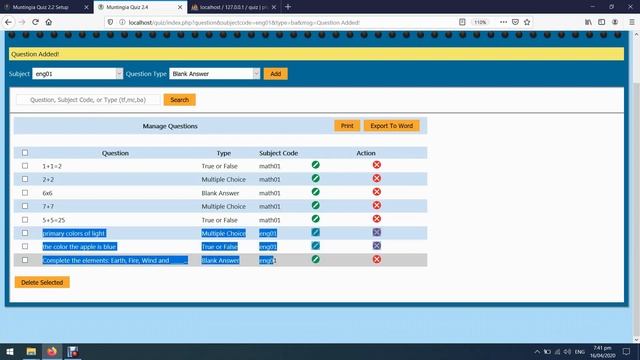Reload the current page
The image size is (640, 360).
click(x=36, y=22)
